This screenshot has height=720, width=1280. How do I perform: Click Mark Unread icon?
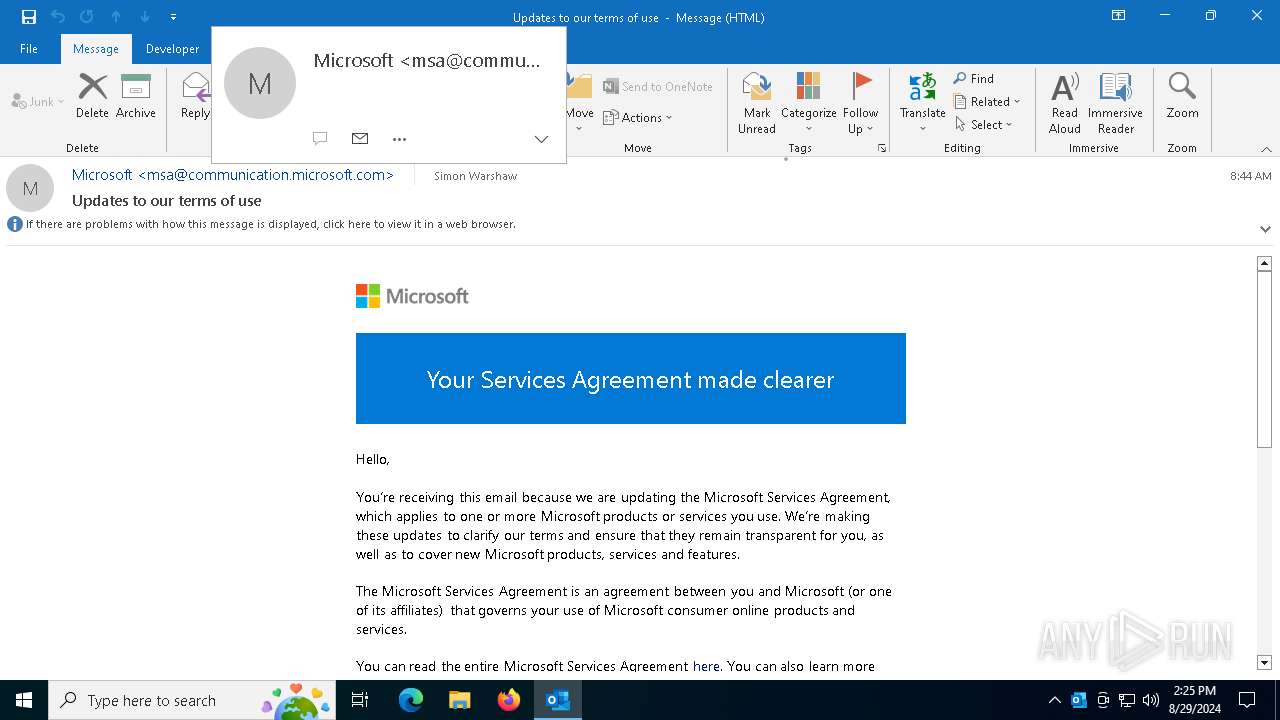[757, 103]
